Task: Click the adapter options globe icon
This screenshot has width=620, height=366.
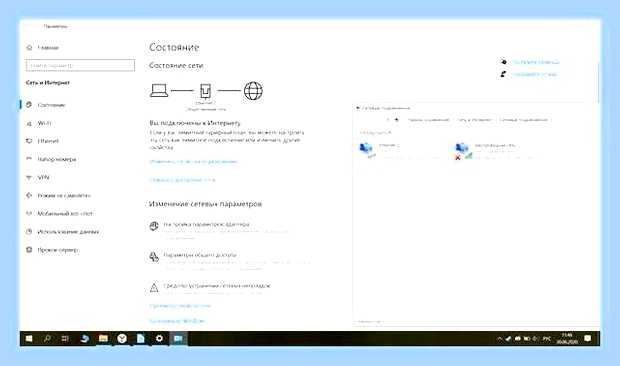Action: tap(154, 226)
